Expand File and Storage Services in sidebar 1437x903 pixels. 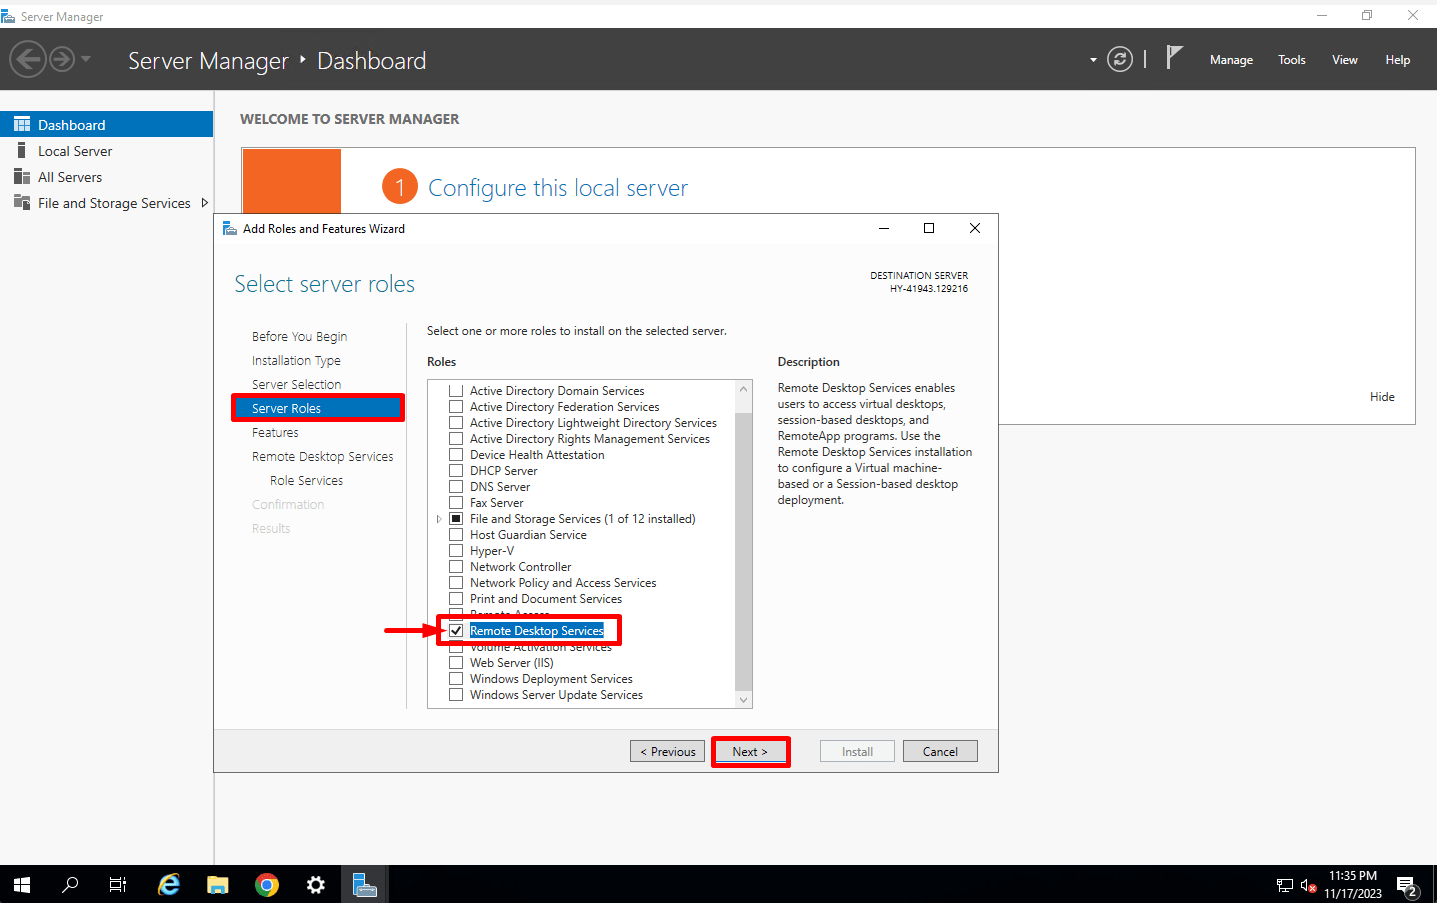pyautogui.click(x=206, y=202)
